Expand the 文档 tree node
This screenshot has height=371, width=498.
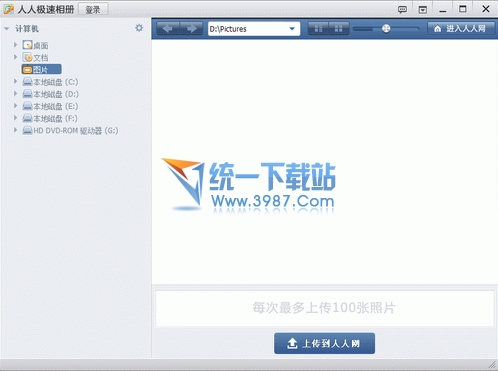click(x=15, y=57)
